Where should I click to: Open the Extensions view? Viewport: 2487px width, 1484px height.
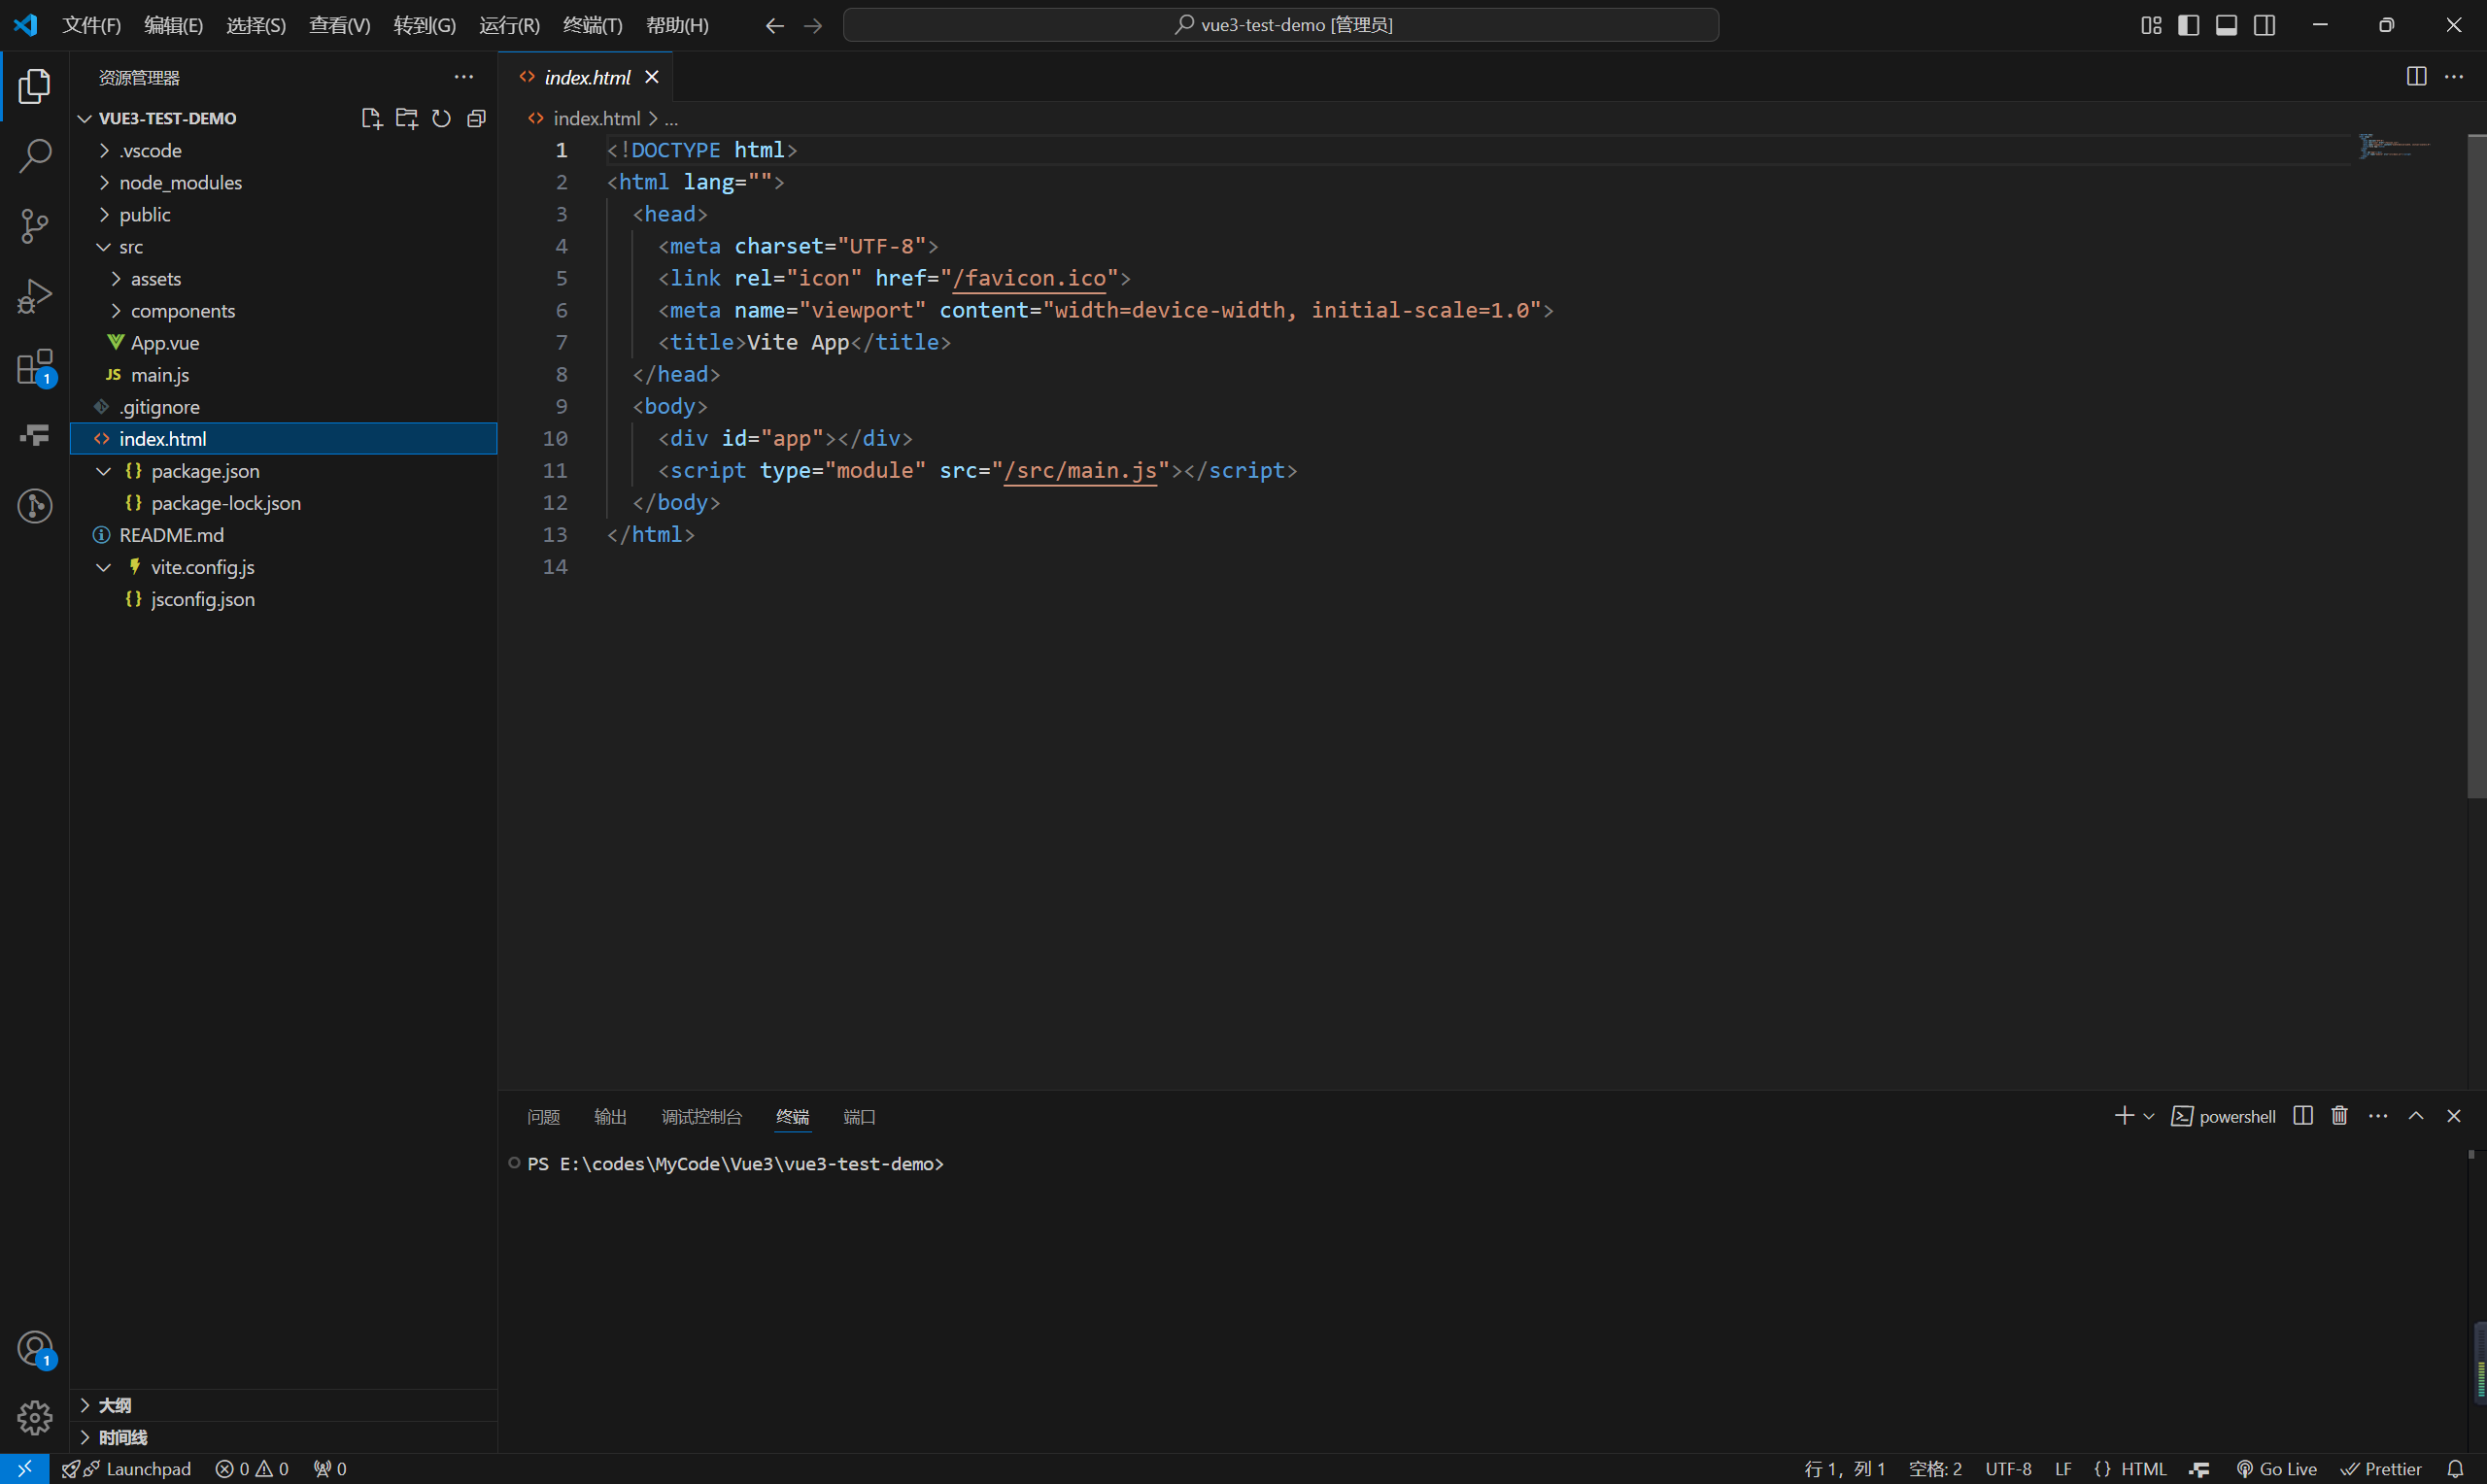pos(35,366)
